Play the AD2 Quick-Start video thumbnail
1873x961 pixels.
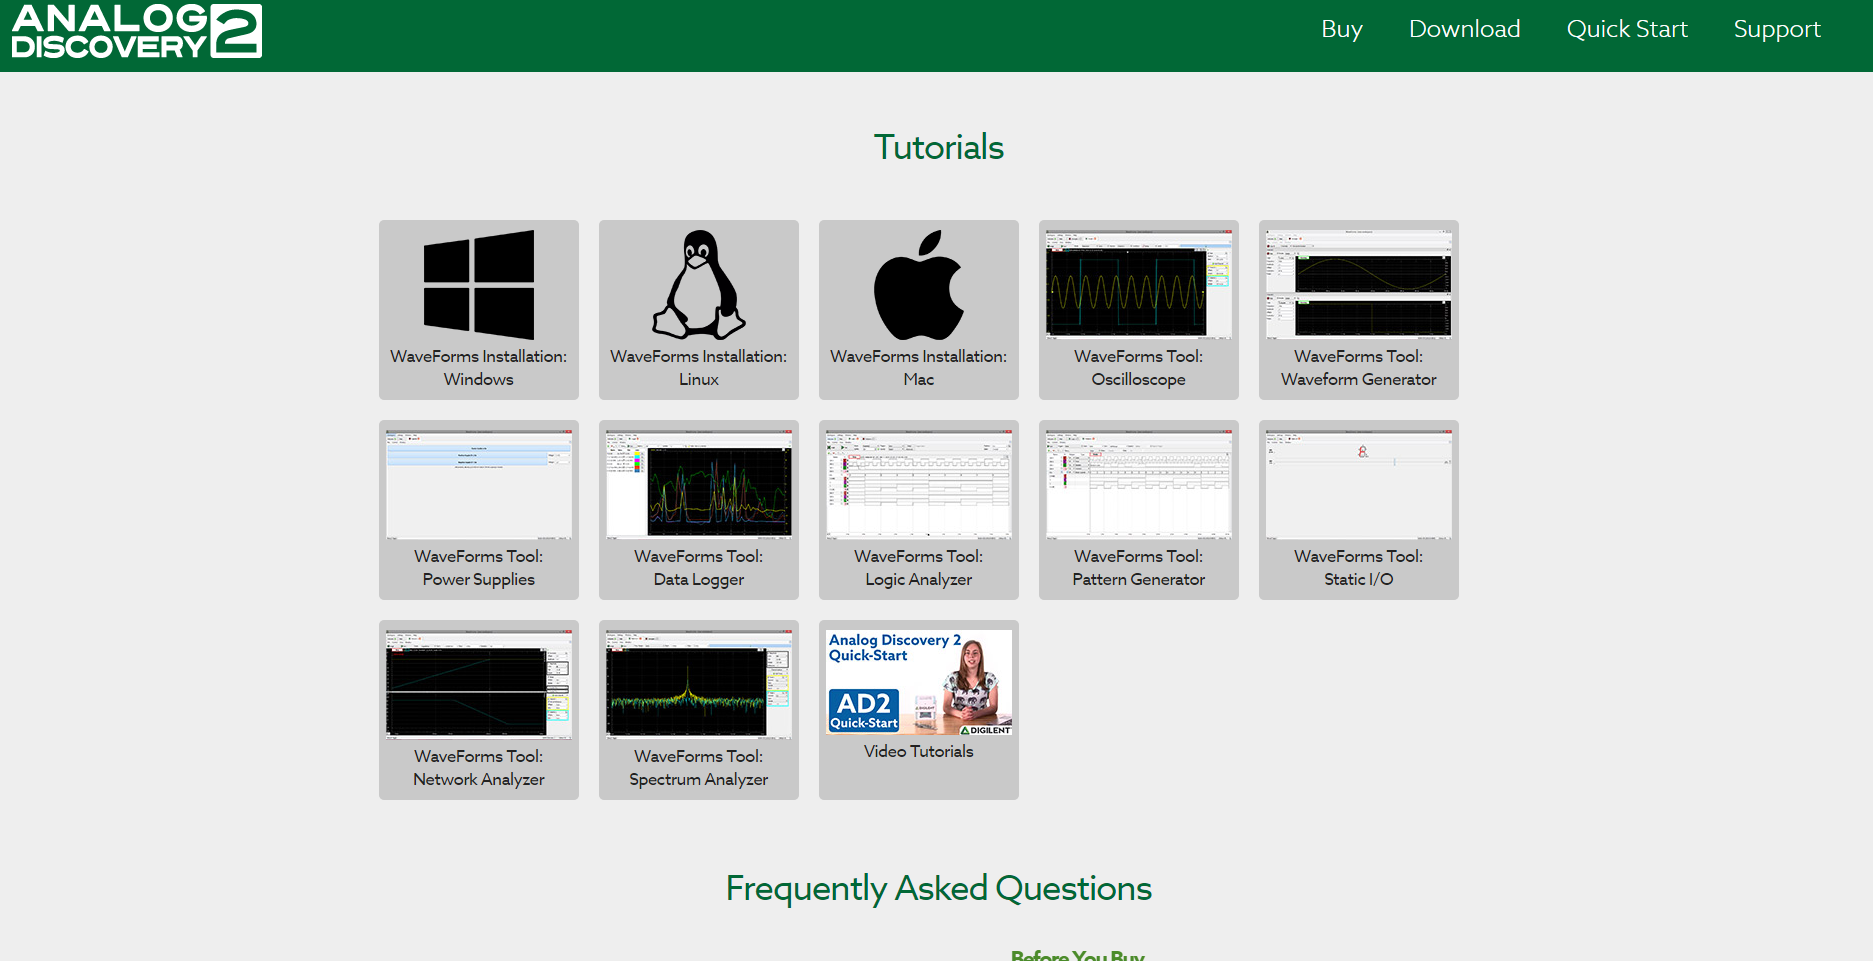click(x=918, y=682)
